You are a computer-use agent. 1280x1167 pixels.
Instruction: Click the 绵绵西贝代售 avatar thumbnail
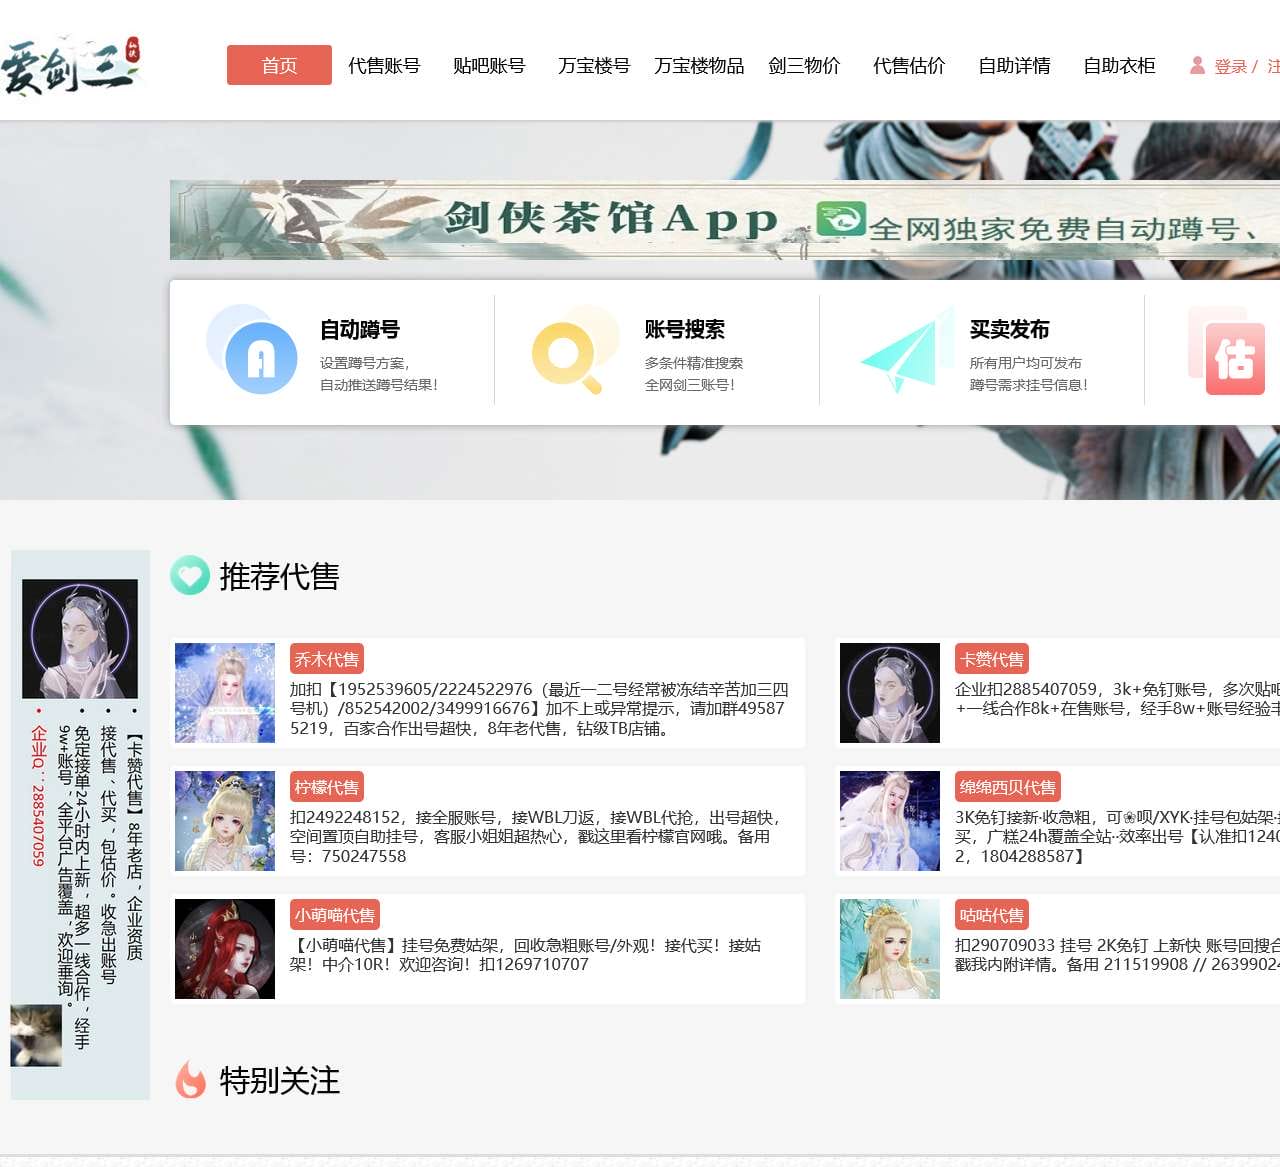(x=890, y=821)
